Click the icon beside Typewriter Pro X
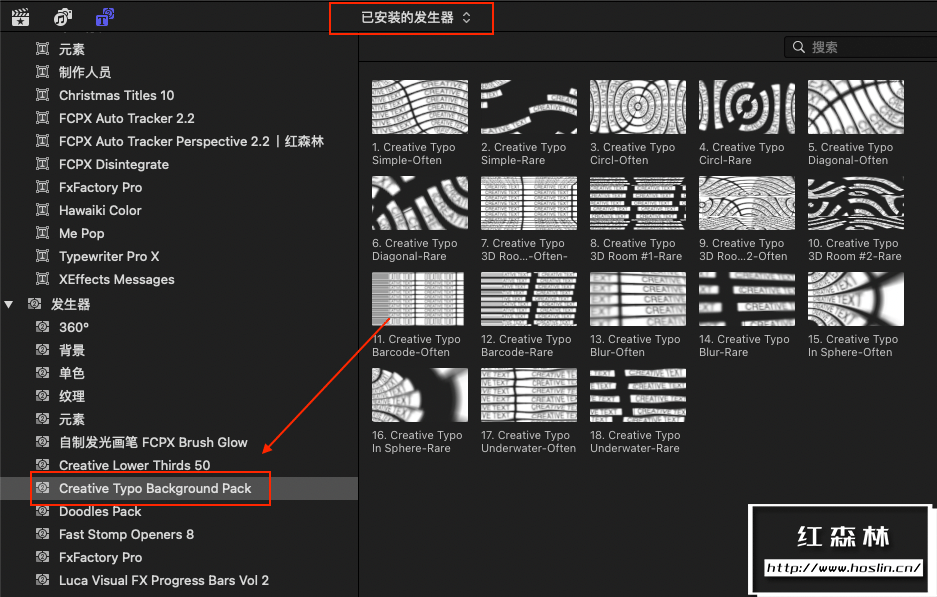This screenshot has height=597, width=937. pyautogui.click(x=42, y=256)
